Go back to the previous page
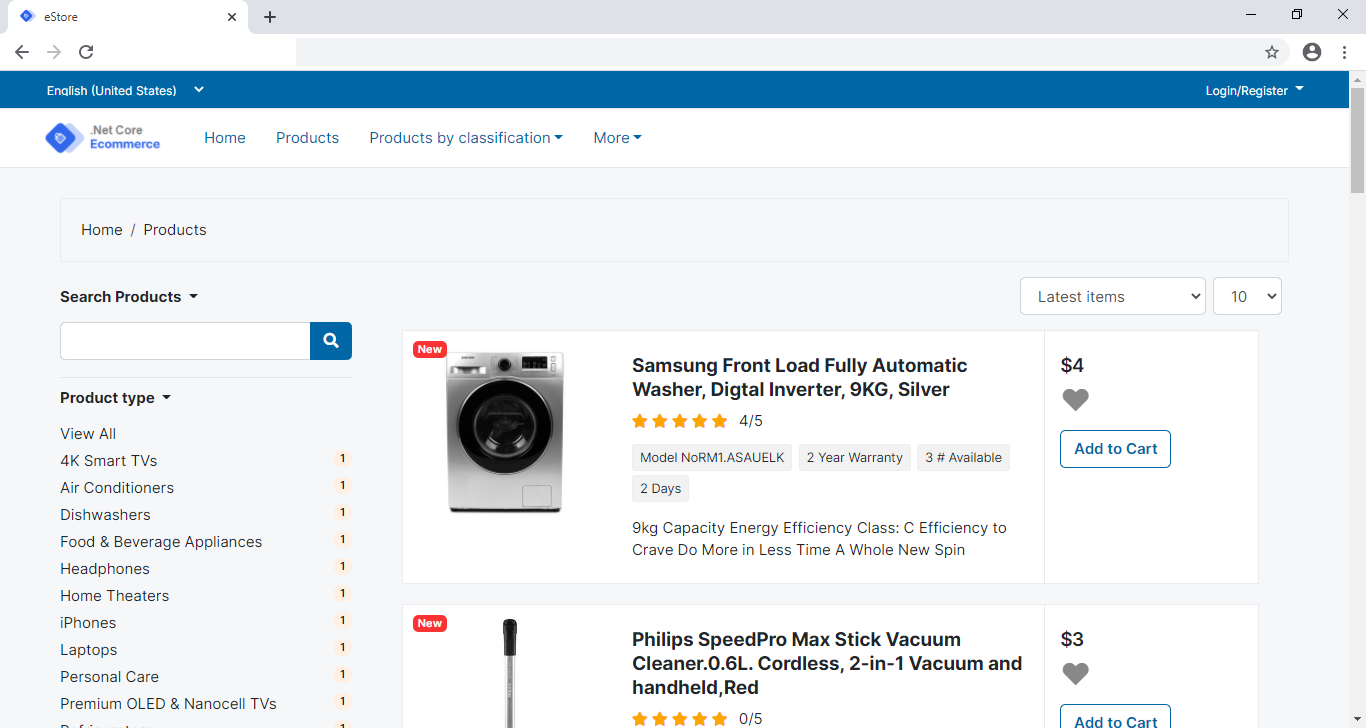The width and height of the screenshot is (1366, 728). point(22,52)
